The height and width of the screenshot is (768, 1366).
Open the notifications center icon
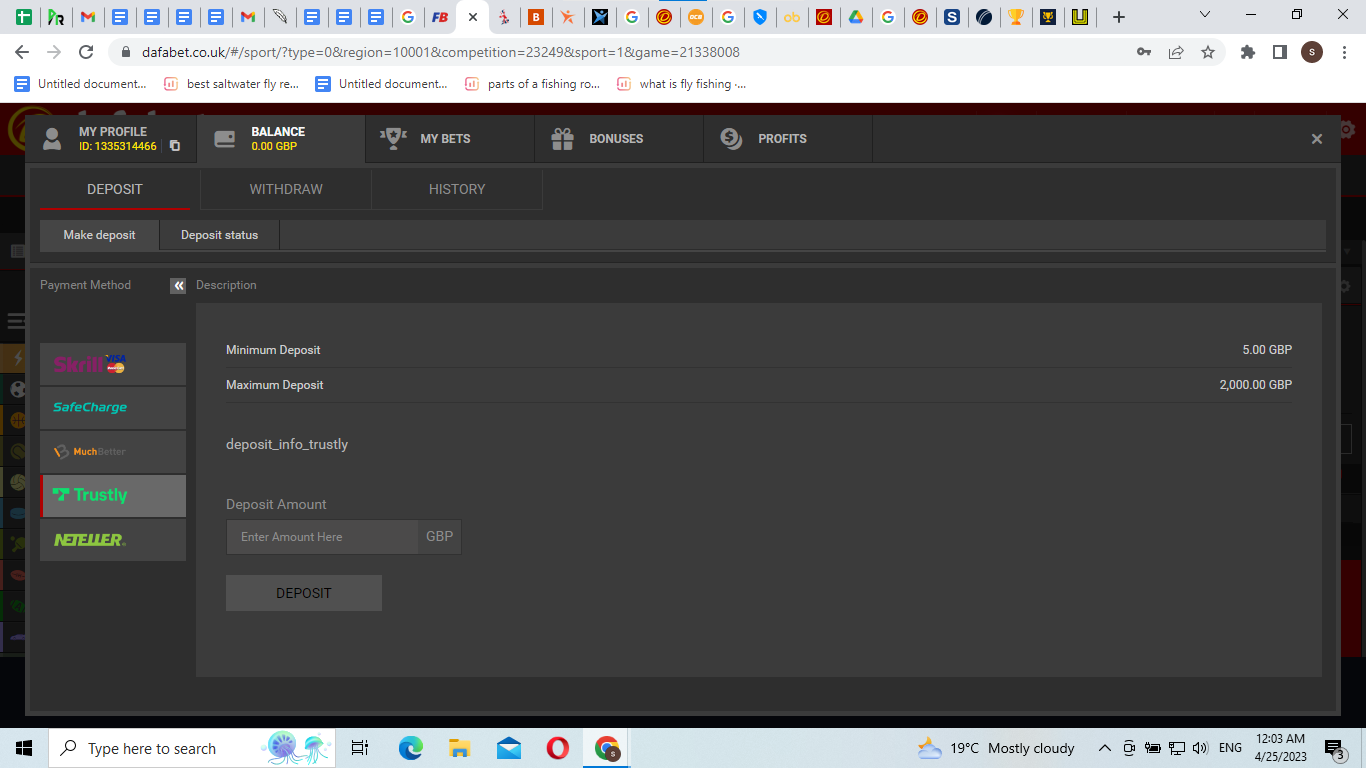[x=1335, y=748]
